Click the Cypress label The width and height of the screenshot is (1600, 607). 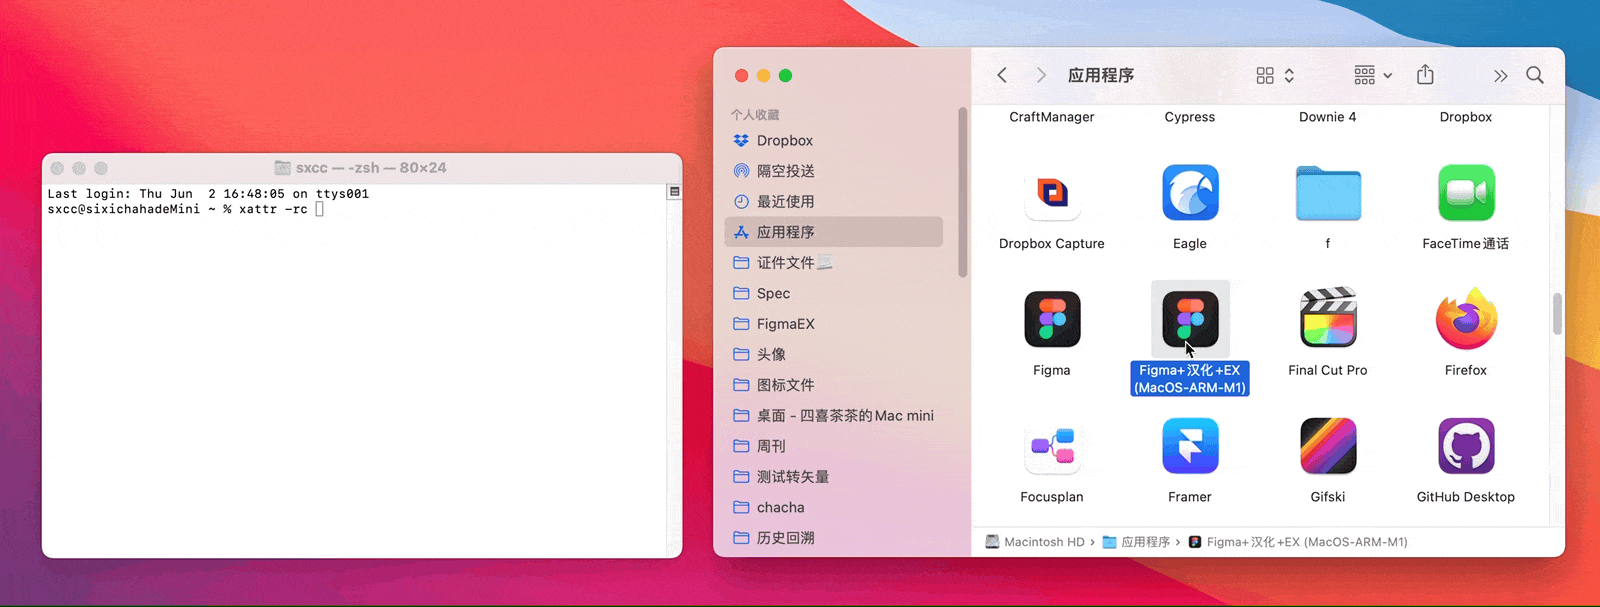click(x=1190, y=117)
